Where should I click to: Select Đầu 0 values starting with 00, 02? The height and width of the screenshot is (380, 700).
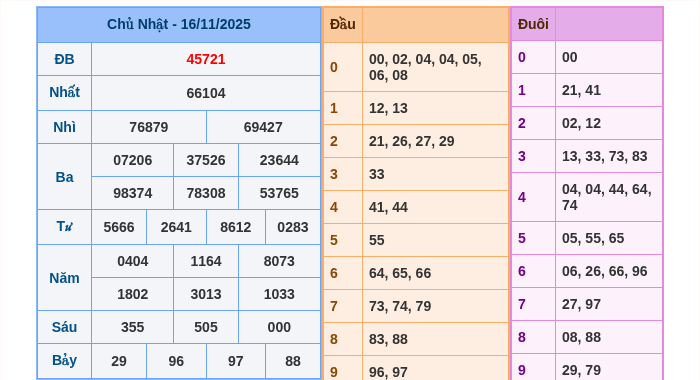(425, 67)
